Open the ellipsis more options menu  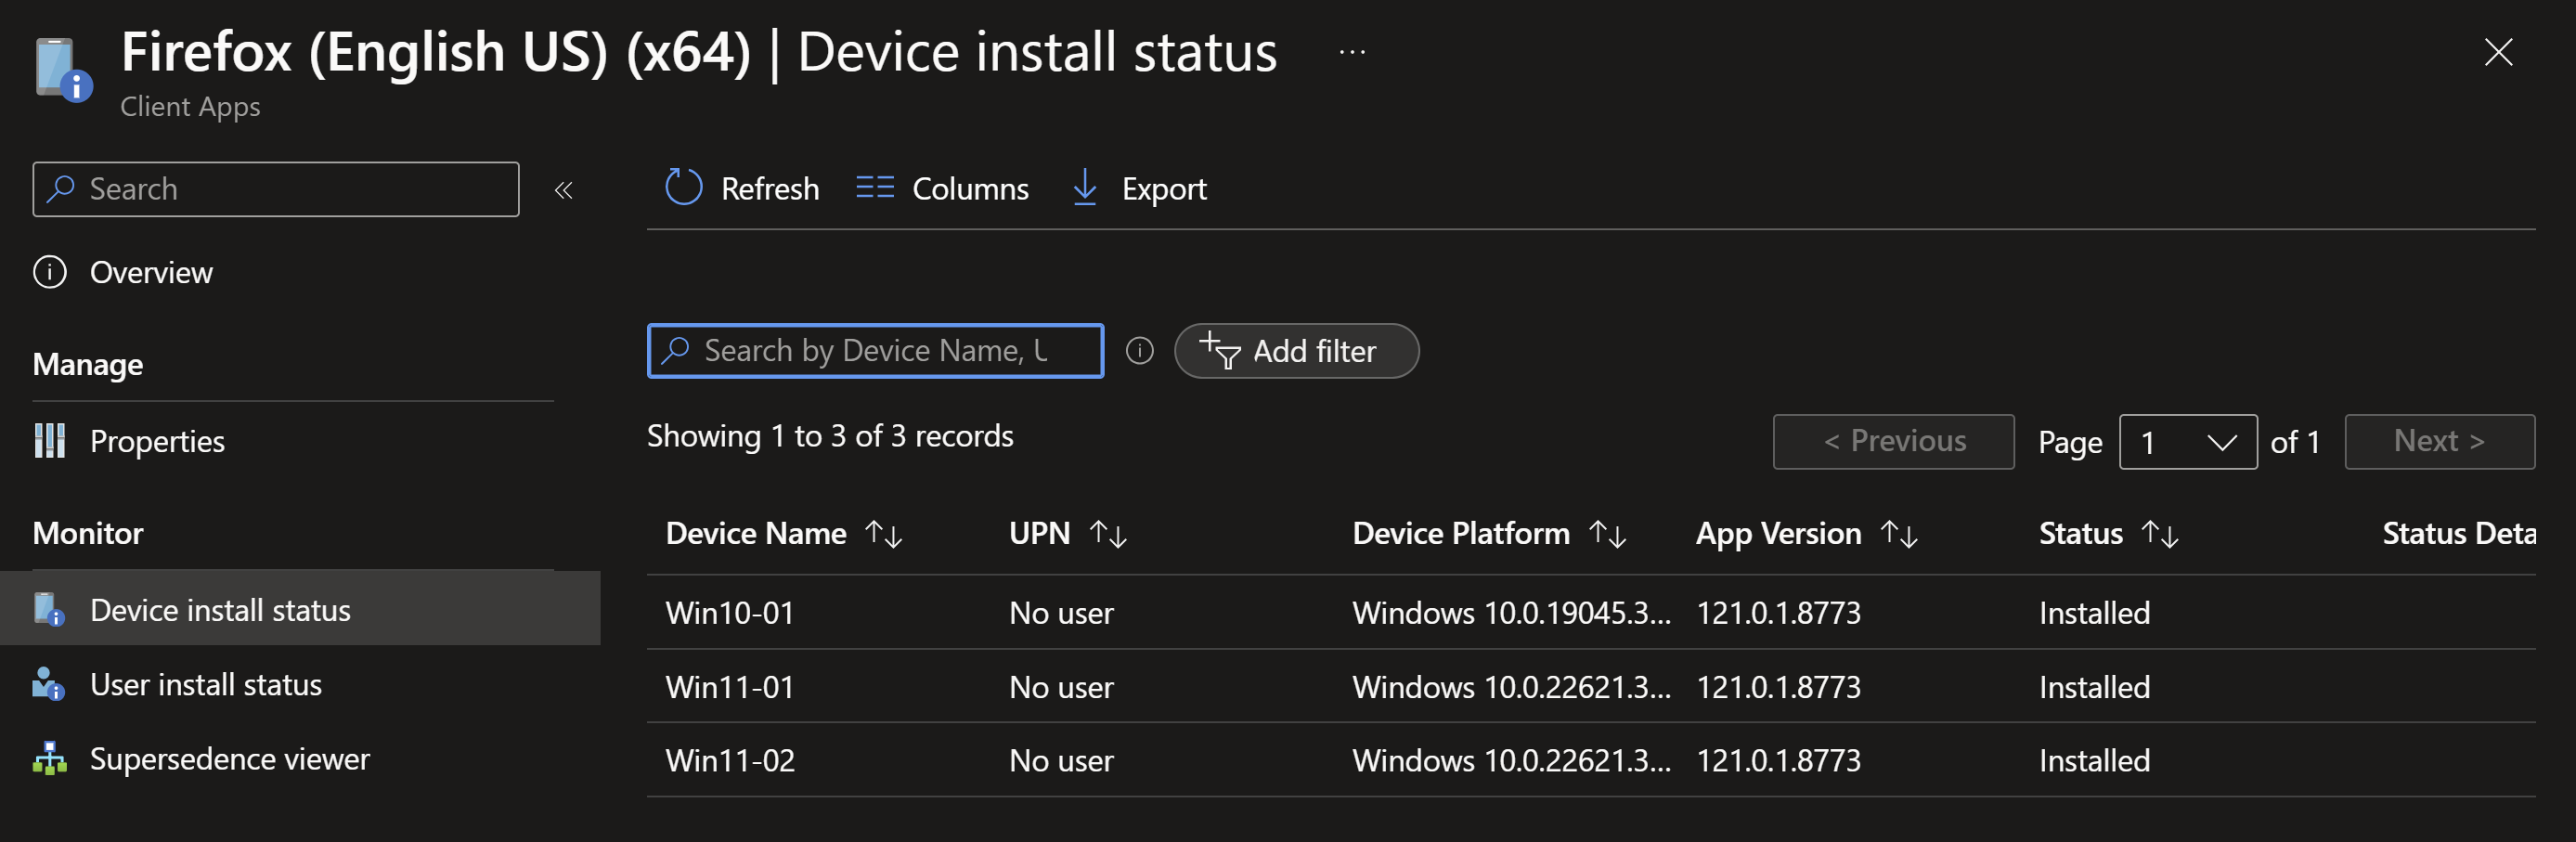pyautogui.click(x=1352, y=52)
